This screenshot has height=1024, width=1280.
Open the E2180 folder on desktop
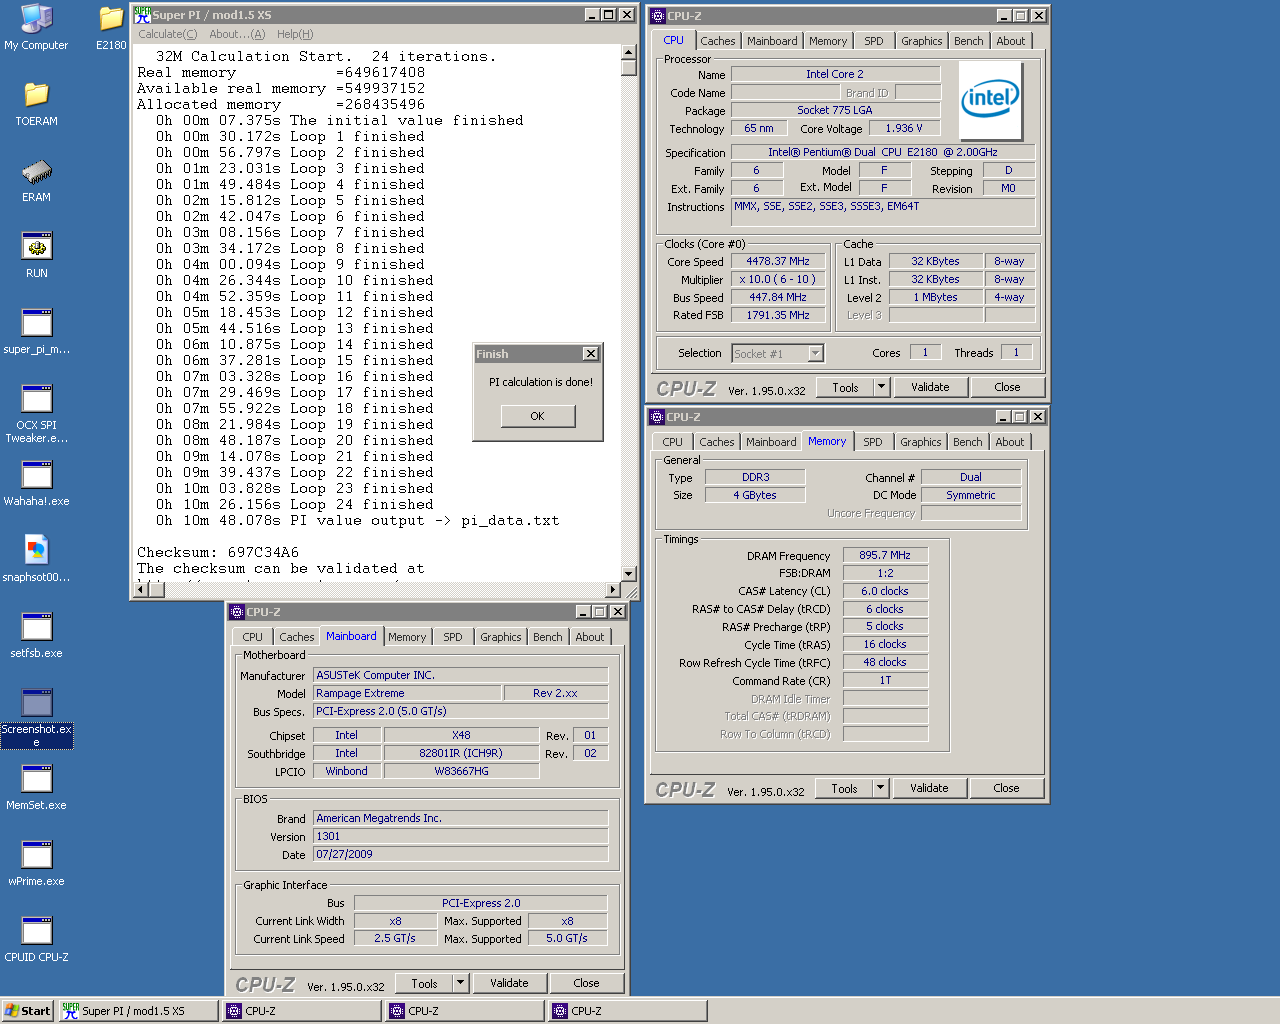(111, 27)
